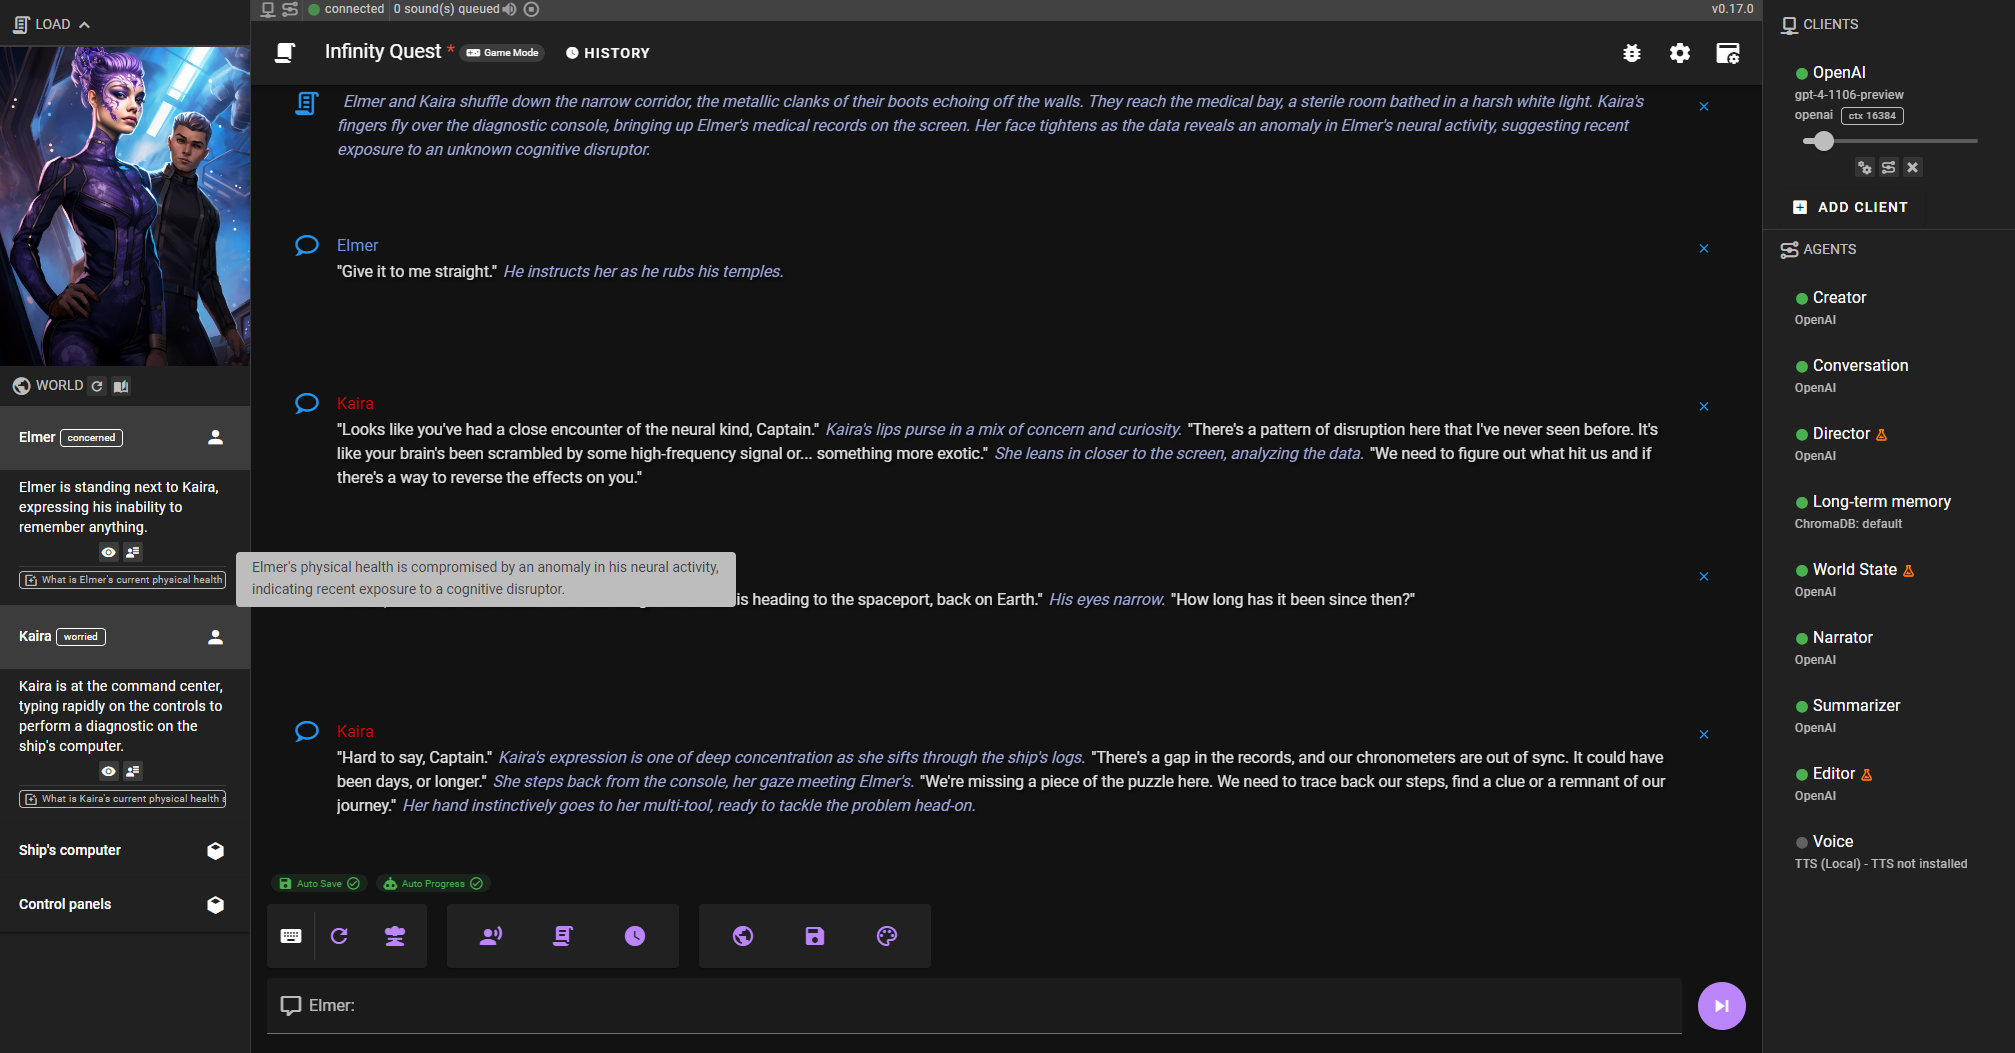
Task: Click the regenerate arrow icon in the toolbar
Action: (x=340, y=936)
